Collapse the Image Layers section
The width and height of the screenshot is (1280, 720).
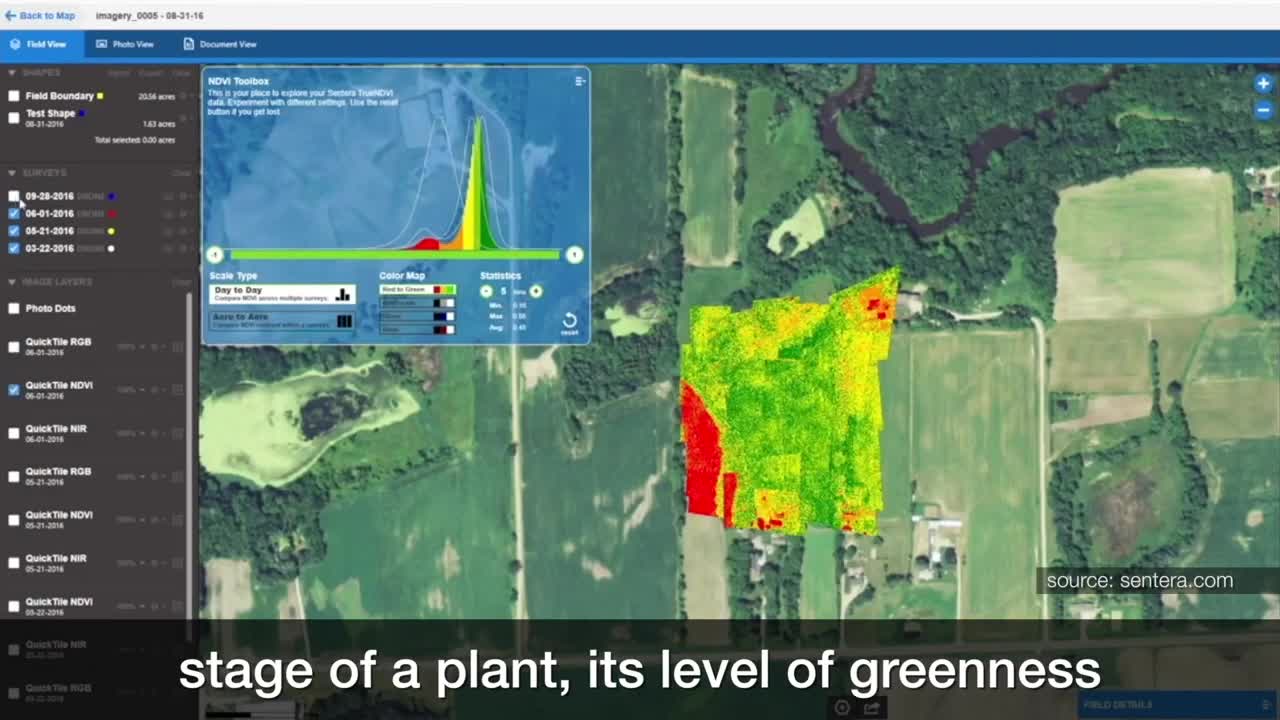tap(12, 282)
